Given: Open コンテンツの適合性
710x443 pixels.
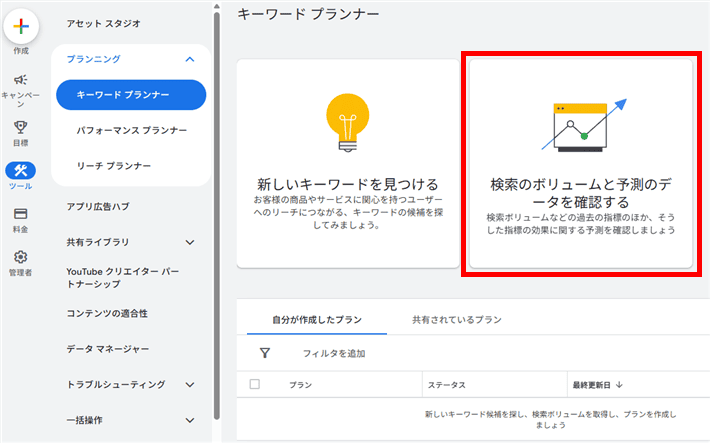Looking at the screenshot, I should coord(107,313).
